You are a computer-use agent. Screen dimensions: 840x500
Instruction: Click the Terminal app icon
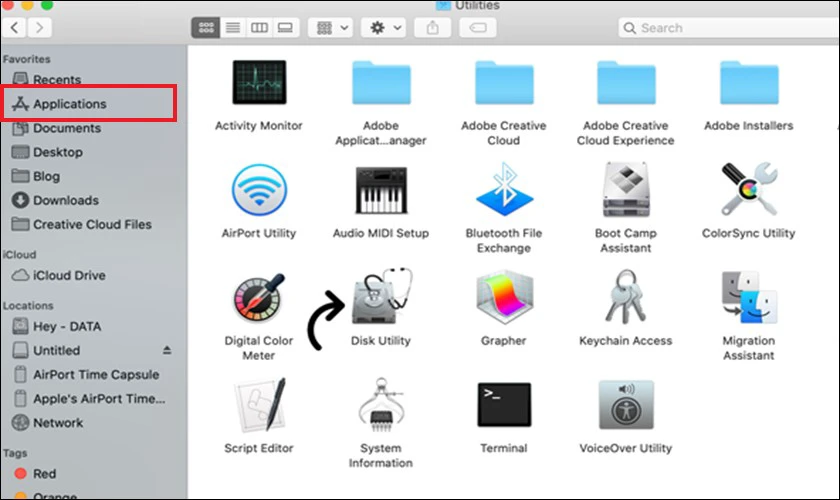tap(504, 405)
